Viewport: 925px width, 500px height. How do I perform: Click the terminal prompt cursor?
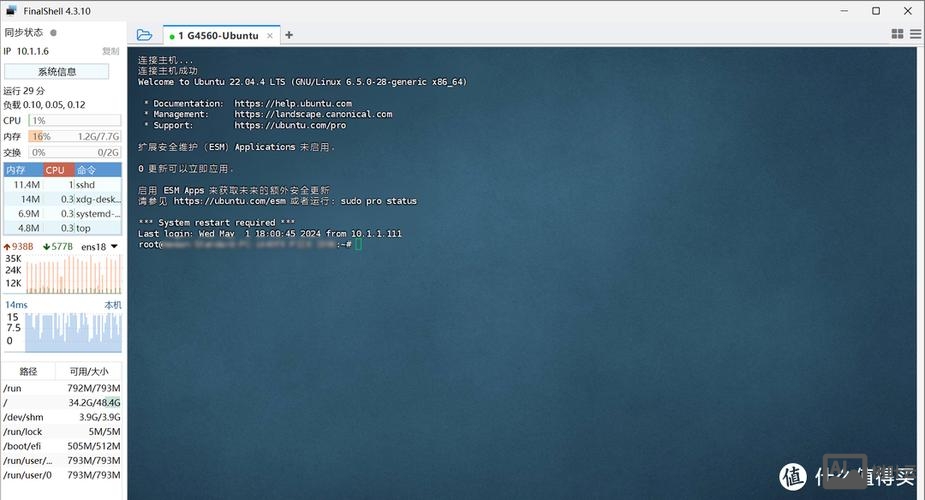359,244
